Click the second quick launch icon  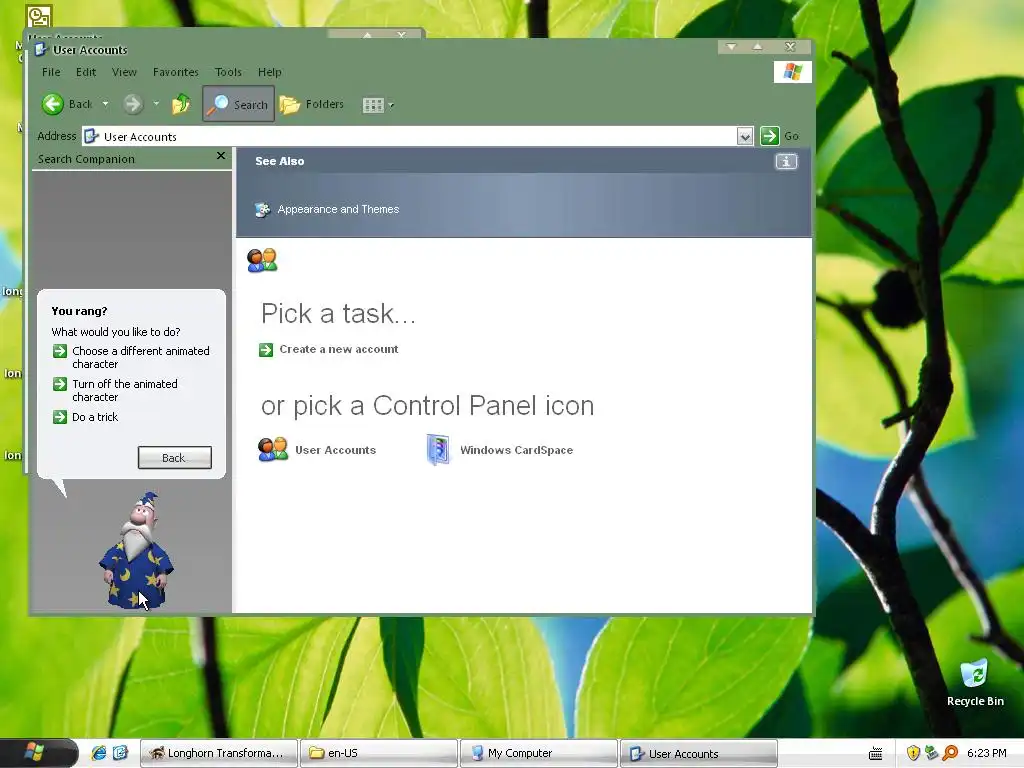coord(121,753)
